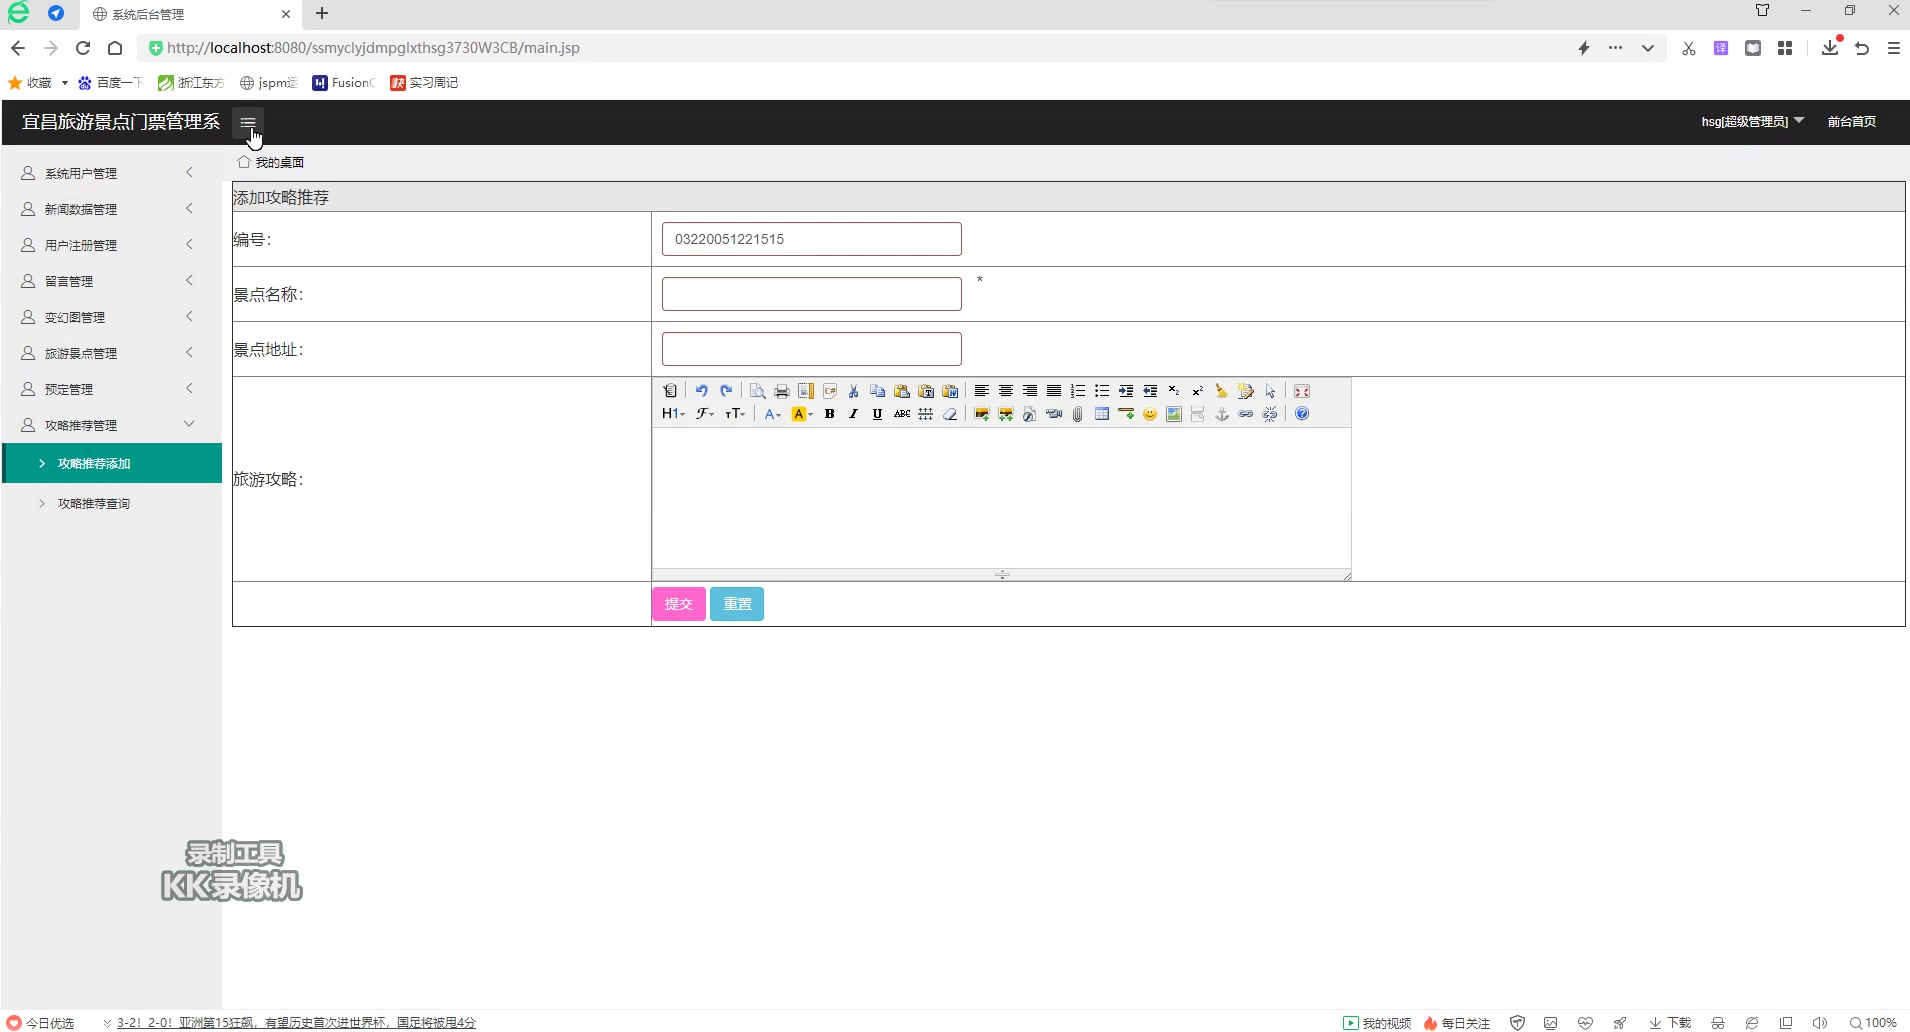Click into the 旅游攻略 editor text area
Image resolution: width=1910 pixels, height=1032 pixels.
click(1001, 498)
